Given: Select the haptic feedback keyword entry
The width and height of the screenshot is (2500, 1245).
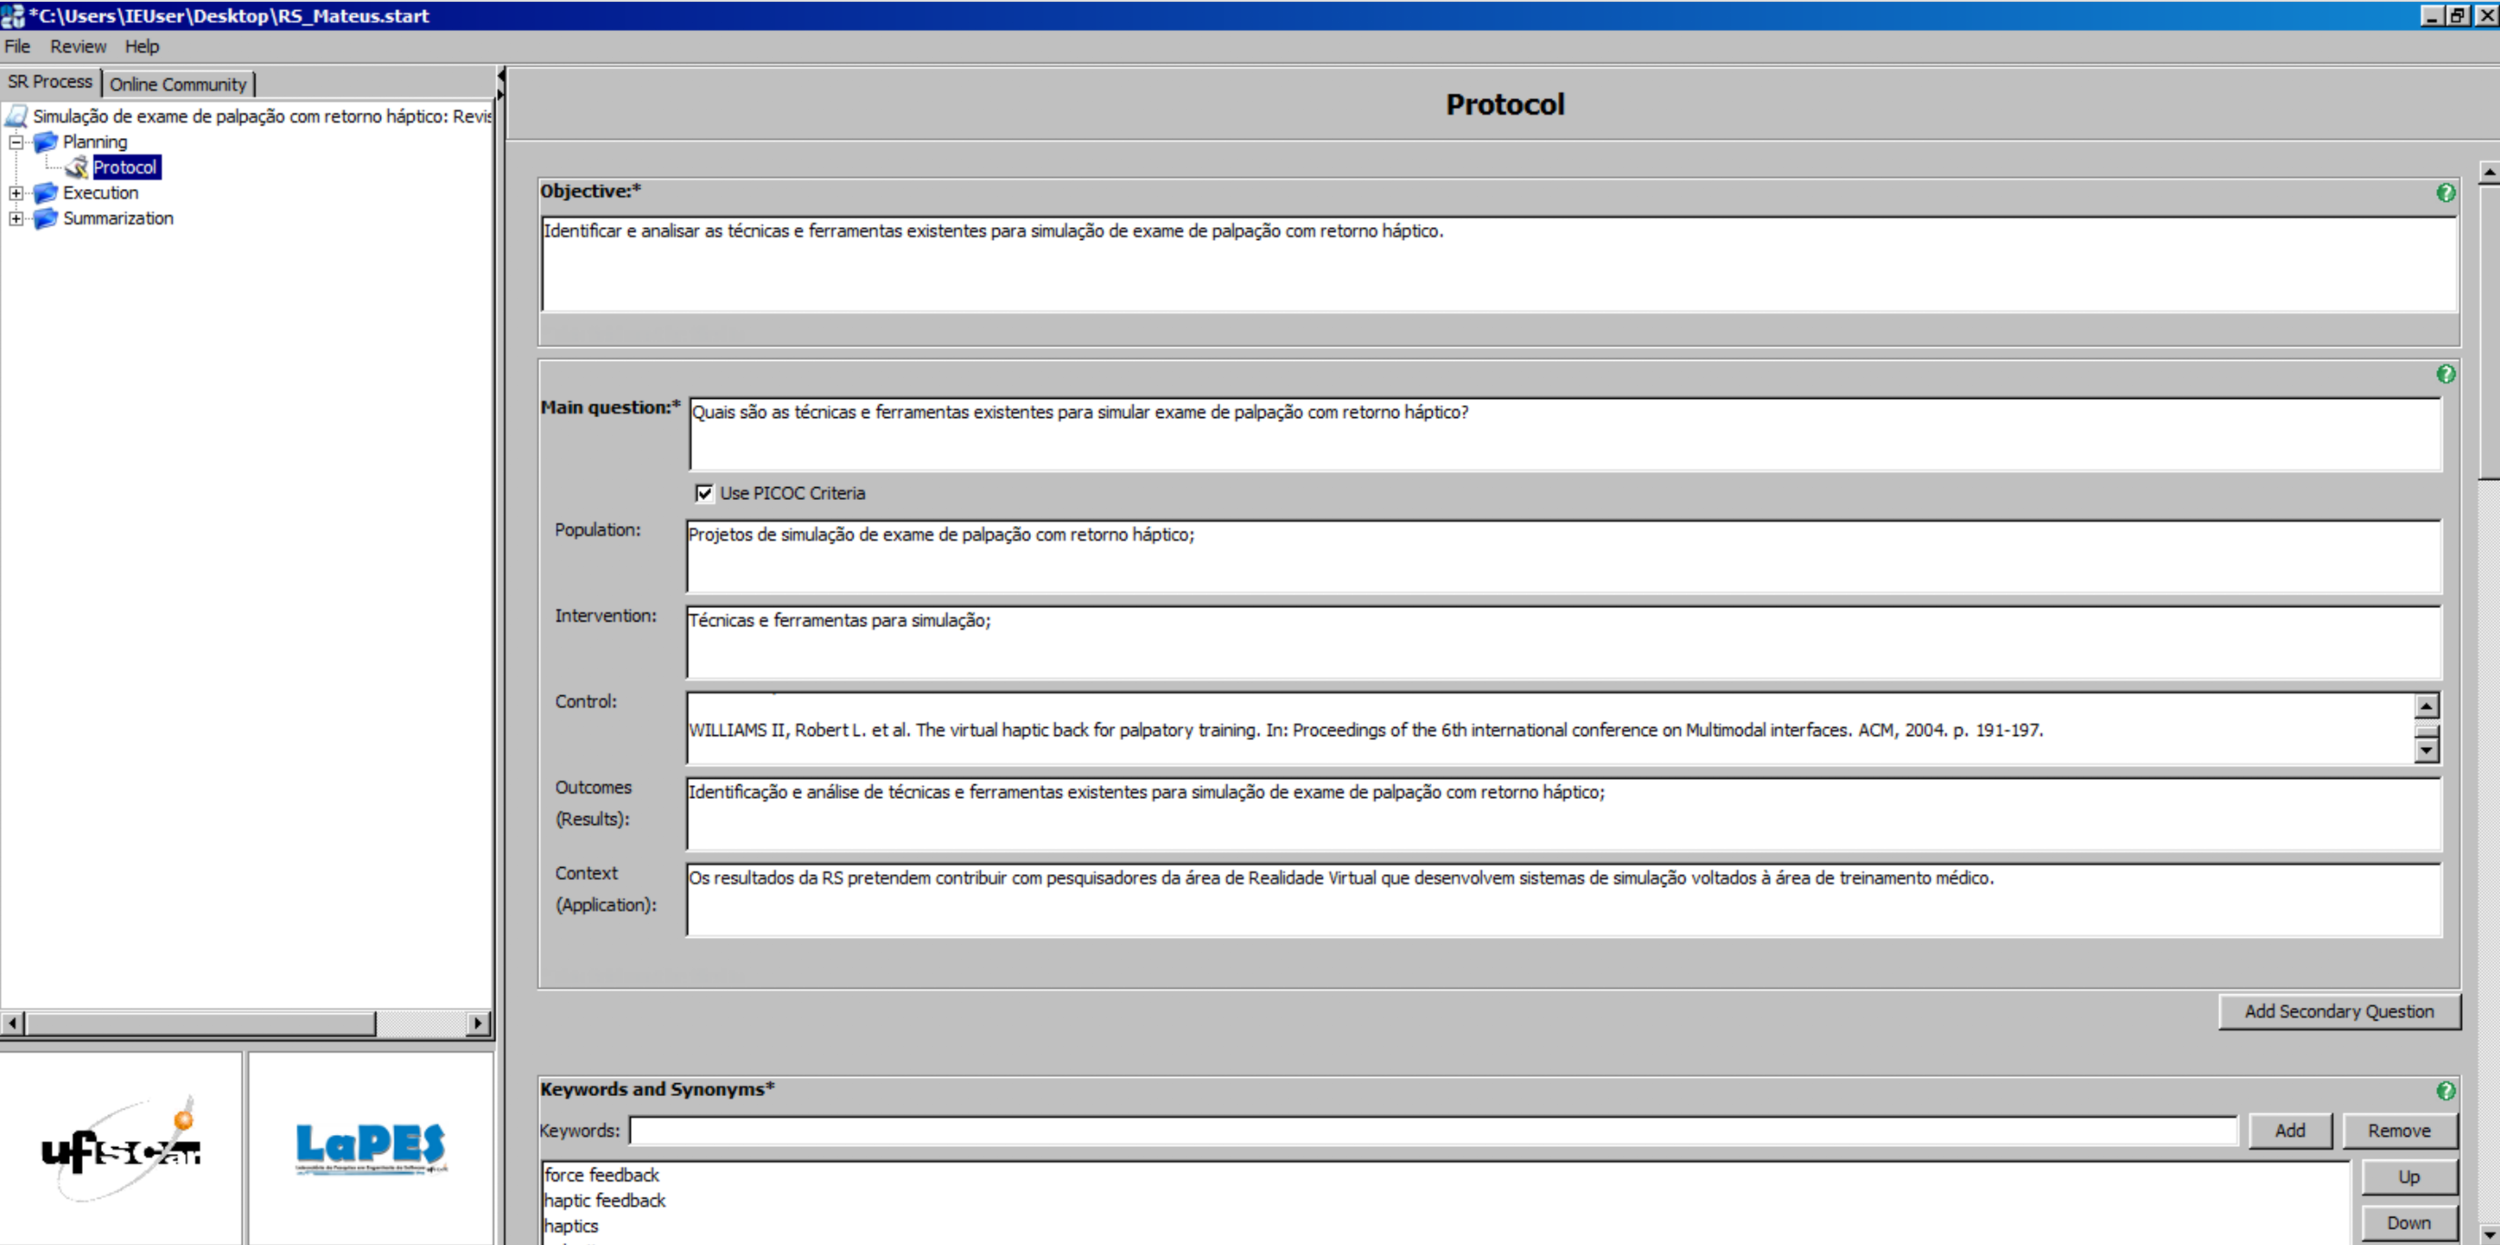Looking at the screenshot, I should point(605,1200).
